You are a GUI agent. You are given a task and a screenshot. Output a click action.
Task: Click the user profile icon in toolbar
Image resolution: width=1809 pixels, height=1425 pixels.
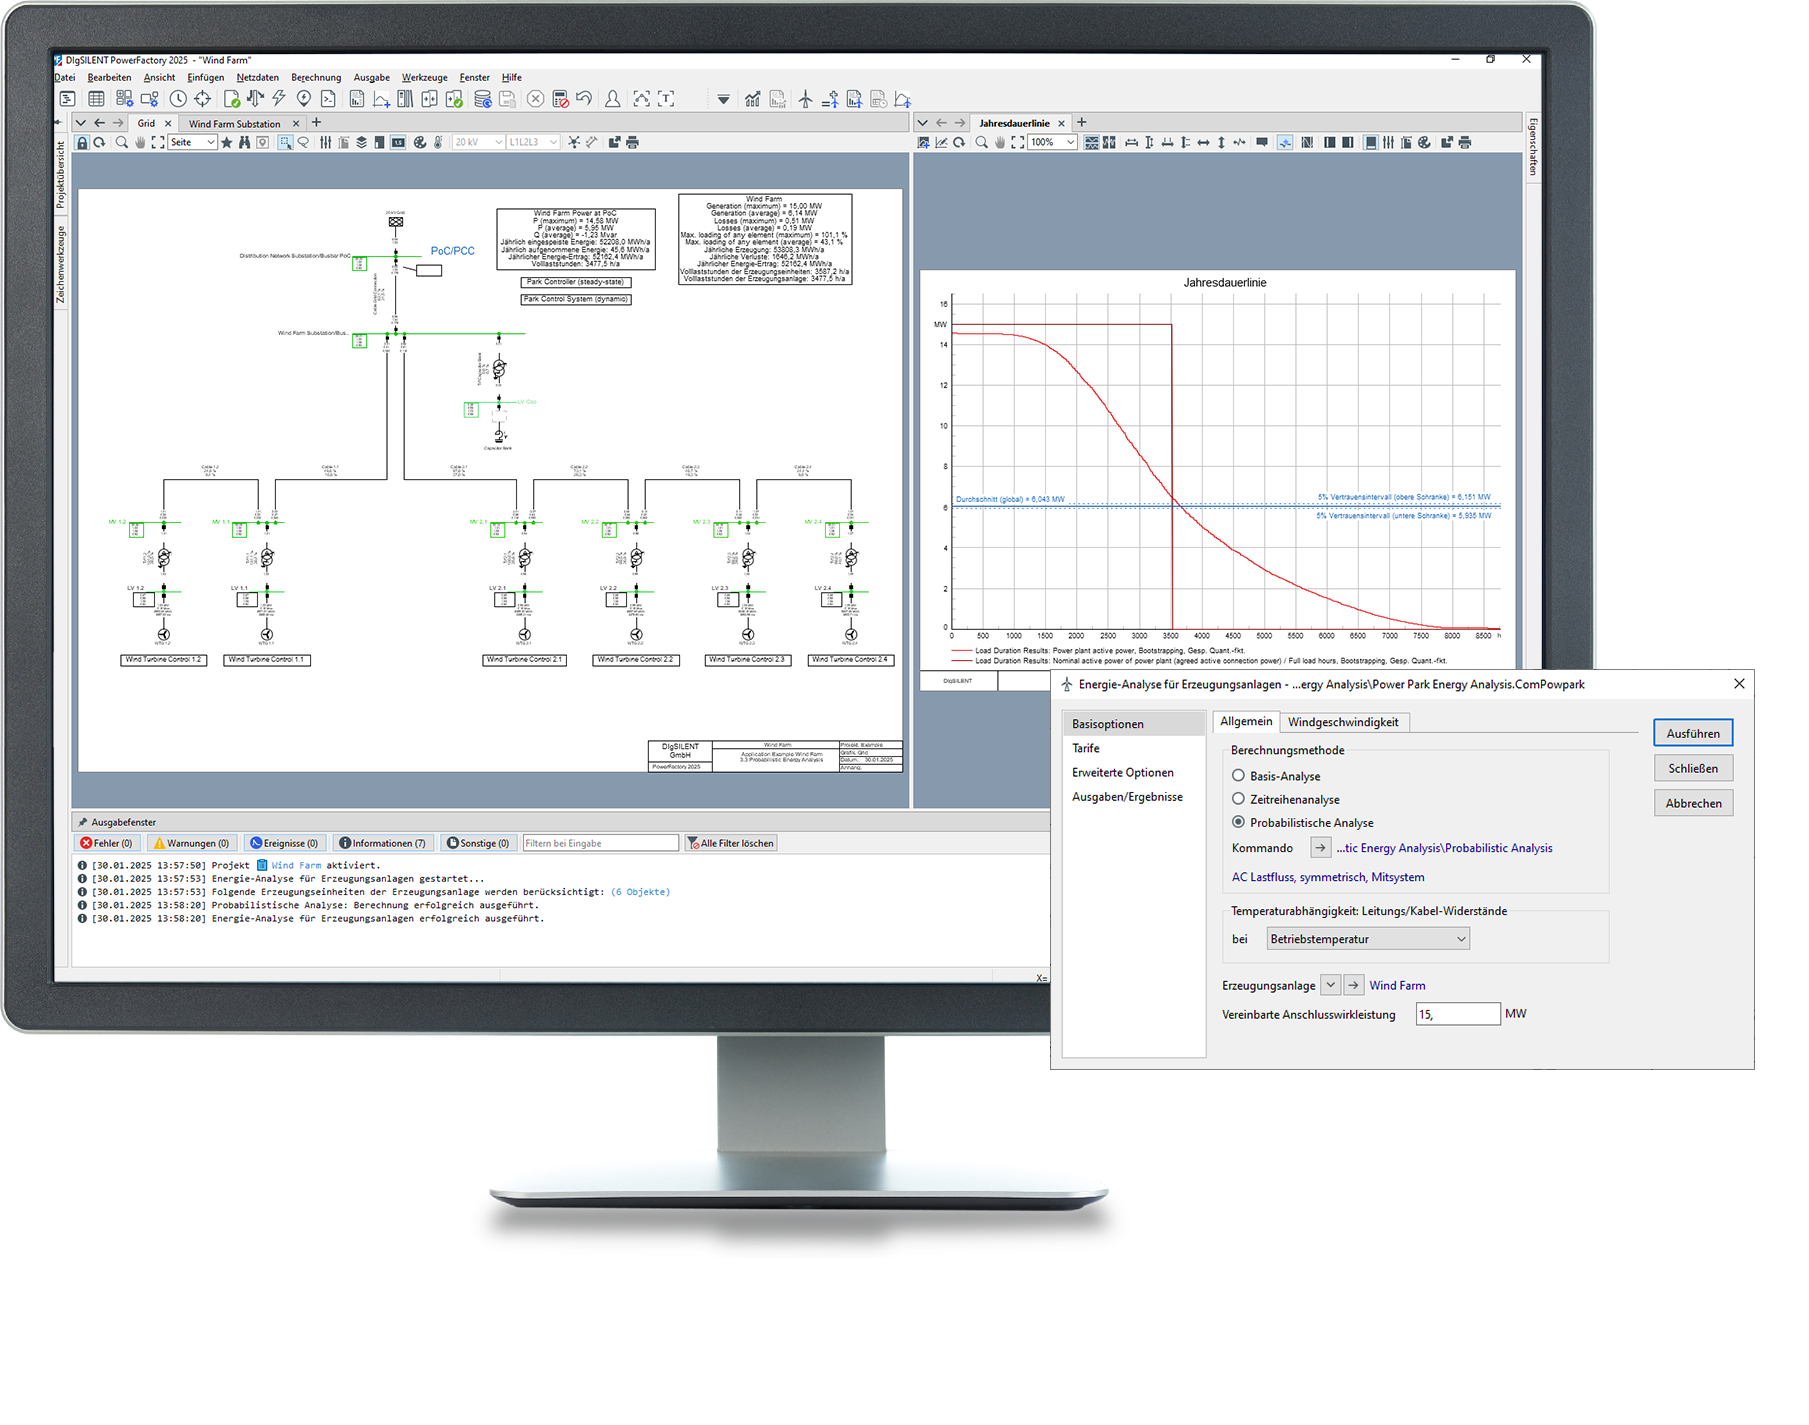tap(612, 99)
